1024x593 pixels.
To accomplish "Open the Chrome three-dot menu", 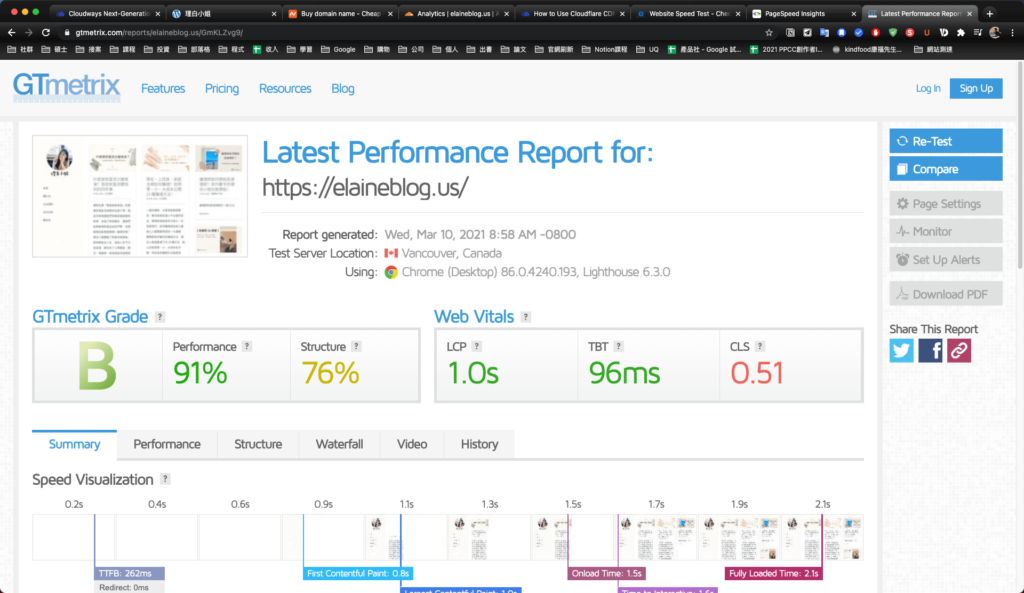I will pyautogui.click(x=1012, y=32).
